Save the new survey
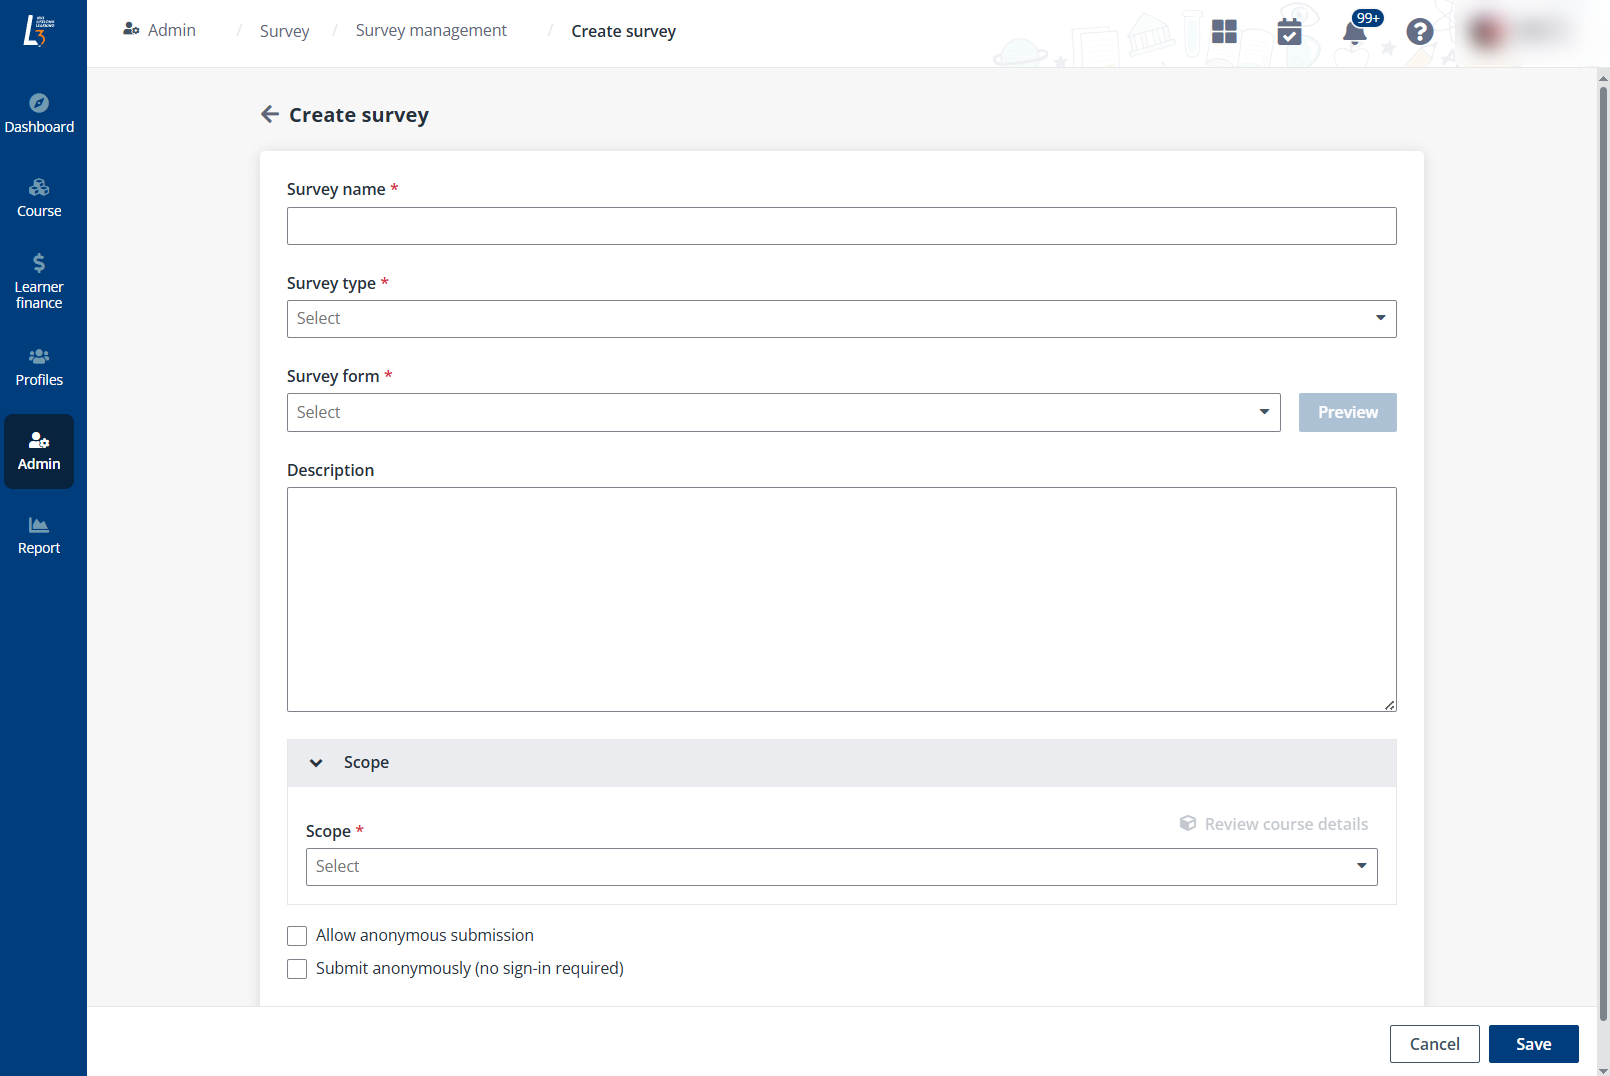 (1533, 1043)
